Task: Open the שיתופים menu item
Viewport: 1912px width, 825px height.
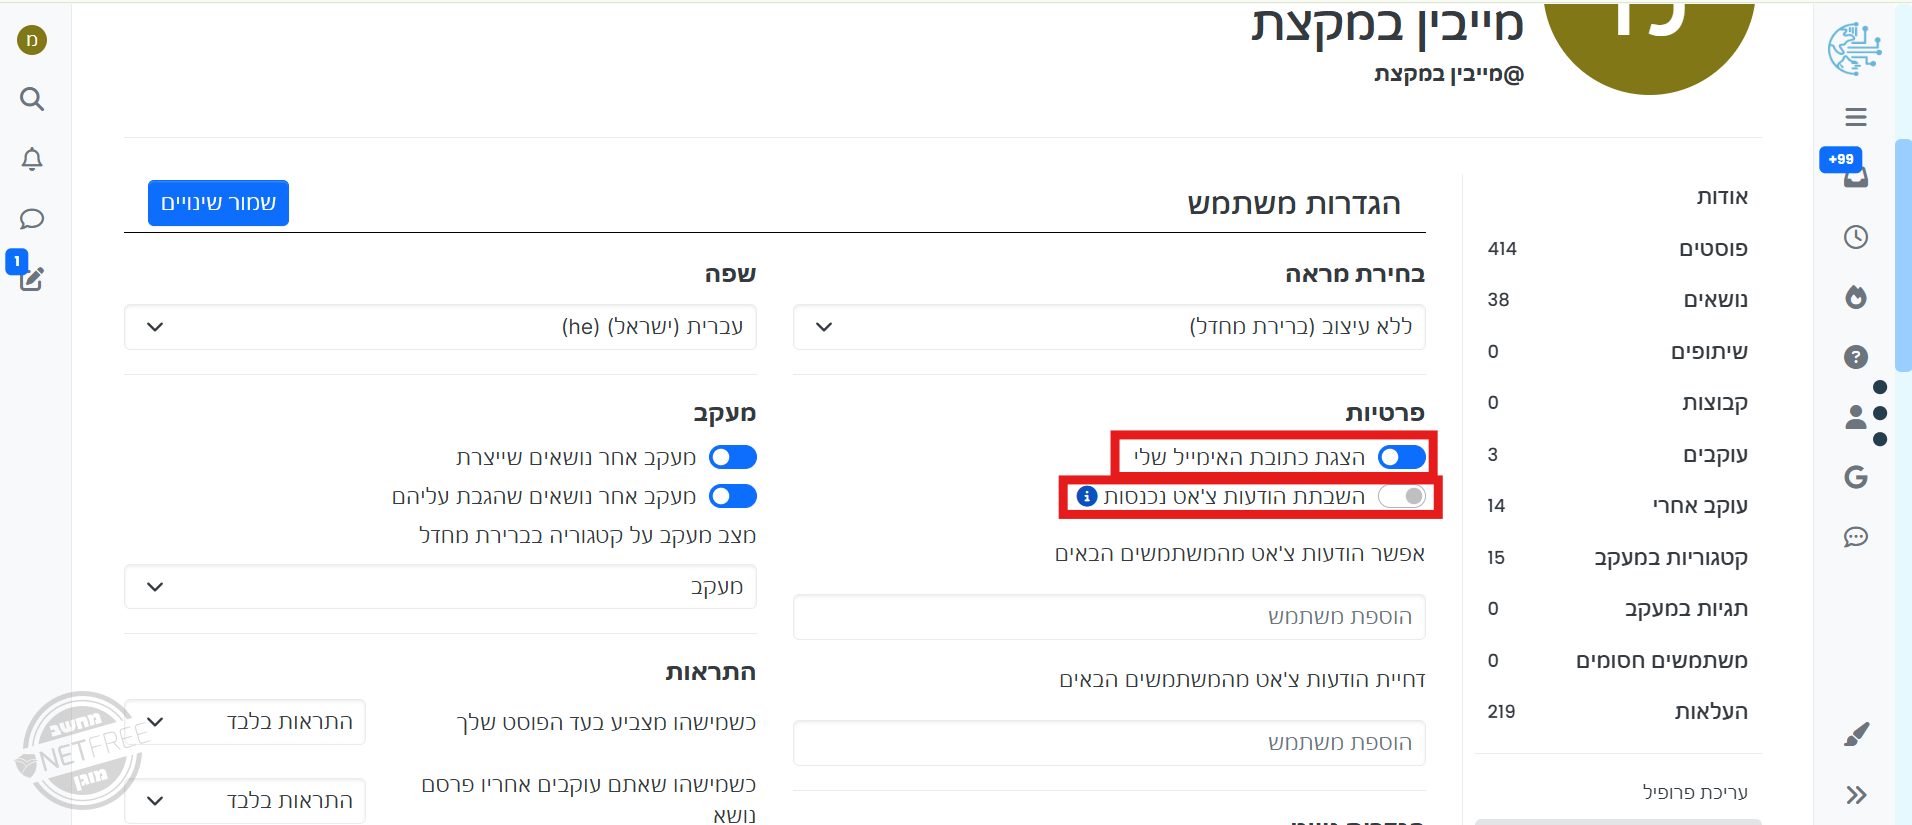Action: (x=1709, y=351)
